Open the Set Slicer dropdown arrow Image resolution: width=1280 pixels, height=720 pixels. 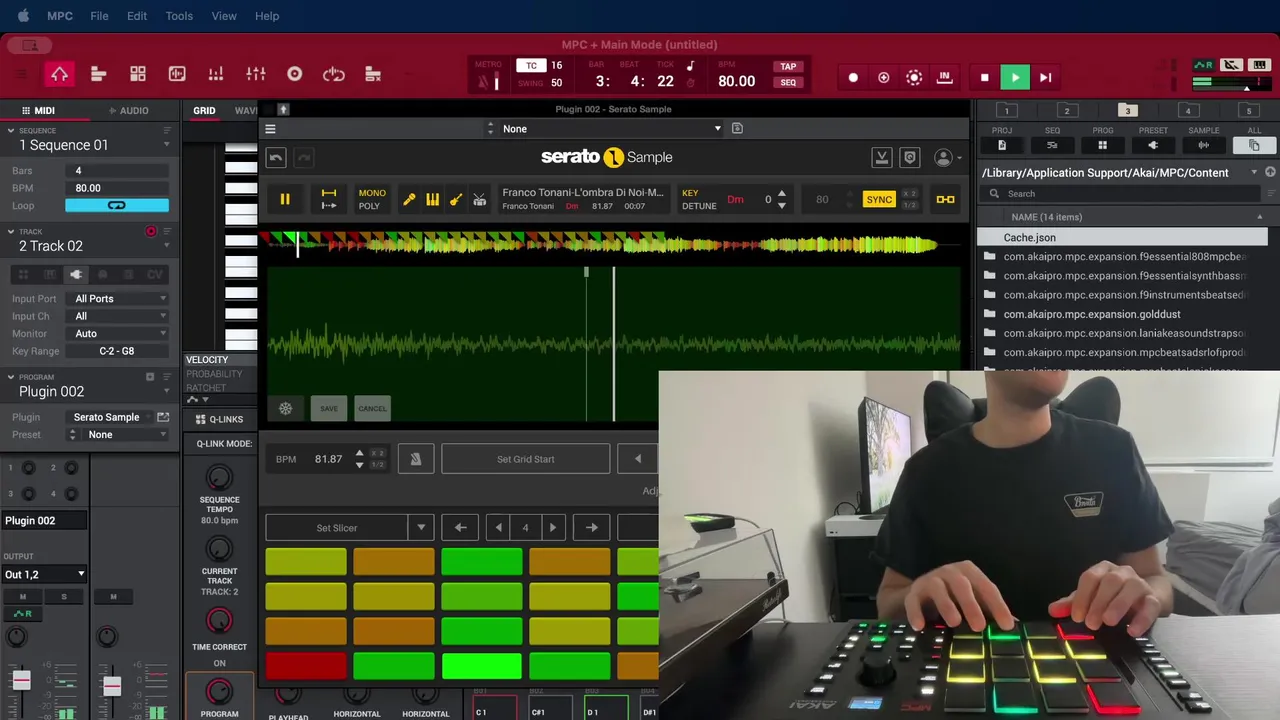coord(421,528)
